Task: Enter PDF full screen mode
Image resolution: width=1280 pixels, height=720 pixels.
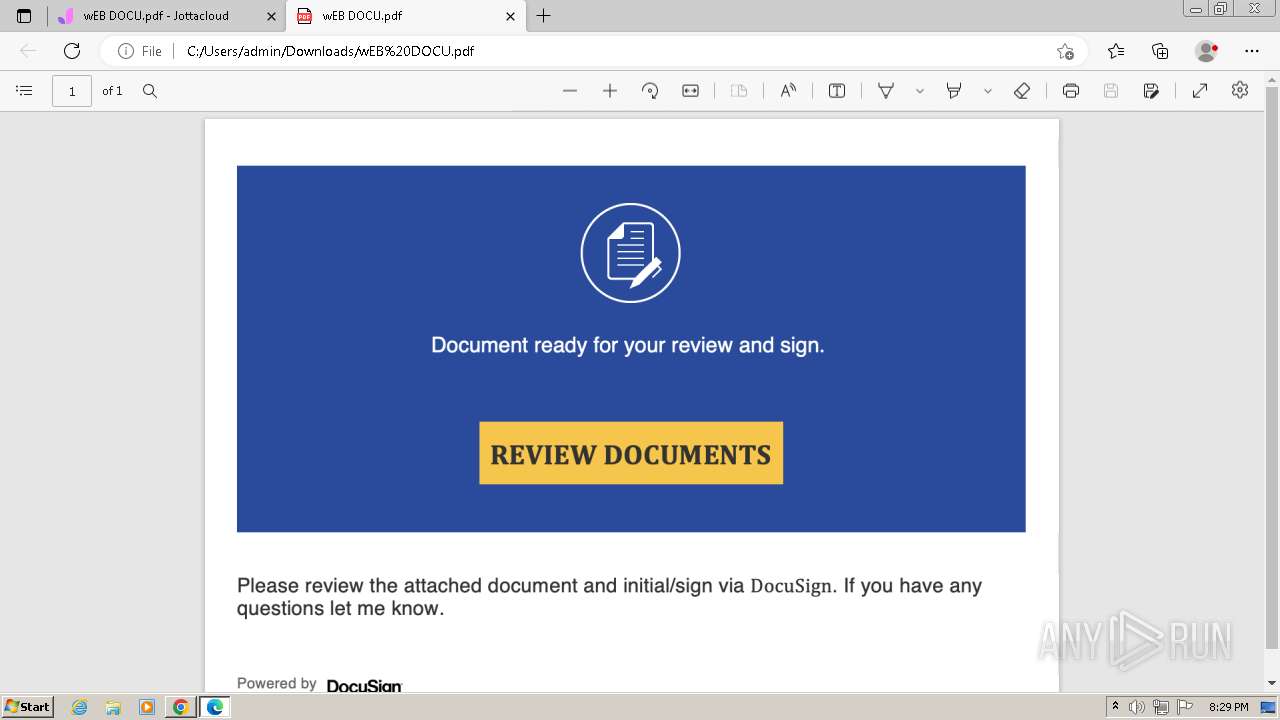Action: pyautogui.click(x=1200, y=91)
